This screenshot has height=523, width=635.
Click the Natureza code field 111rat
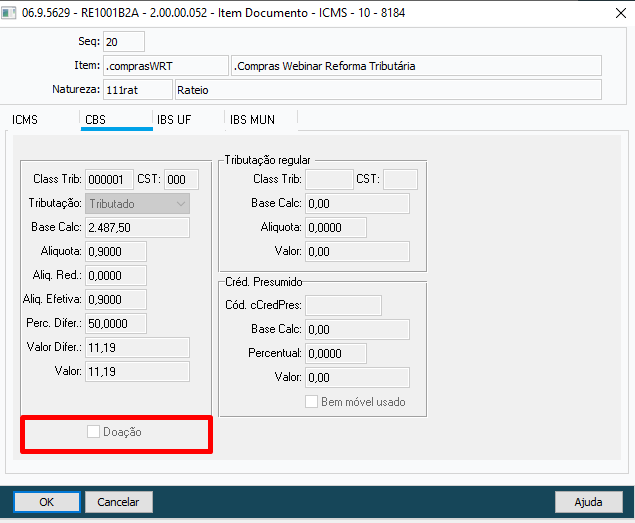pyautogui.click(x=138, y=90)
